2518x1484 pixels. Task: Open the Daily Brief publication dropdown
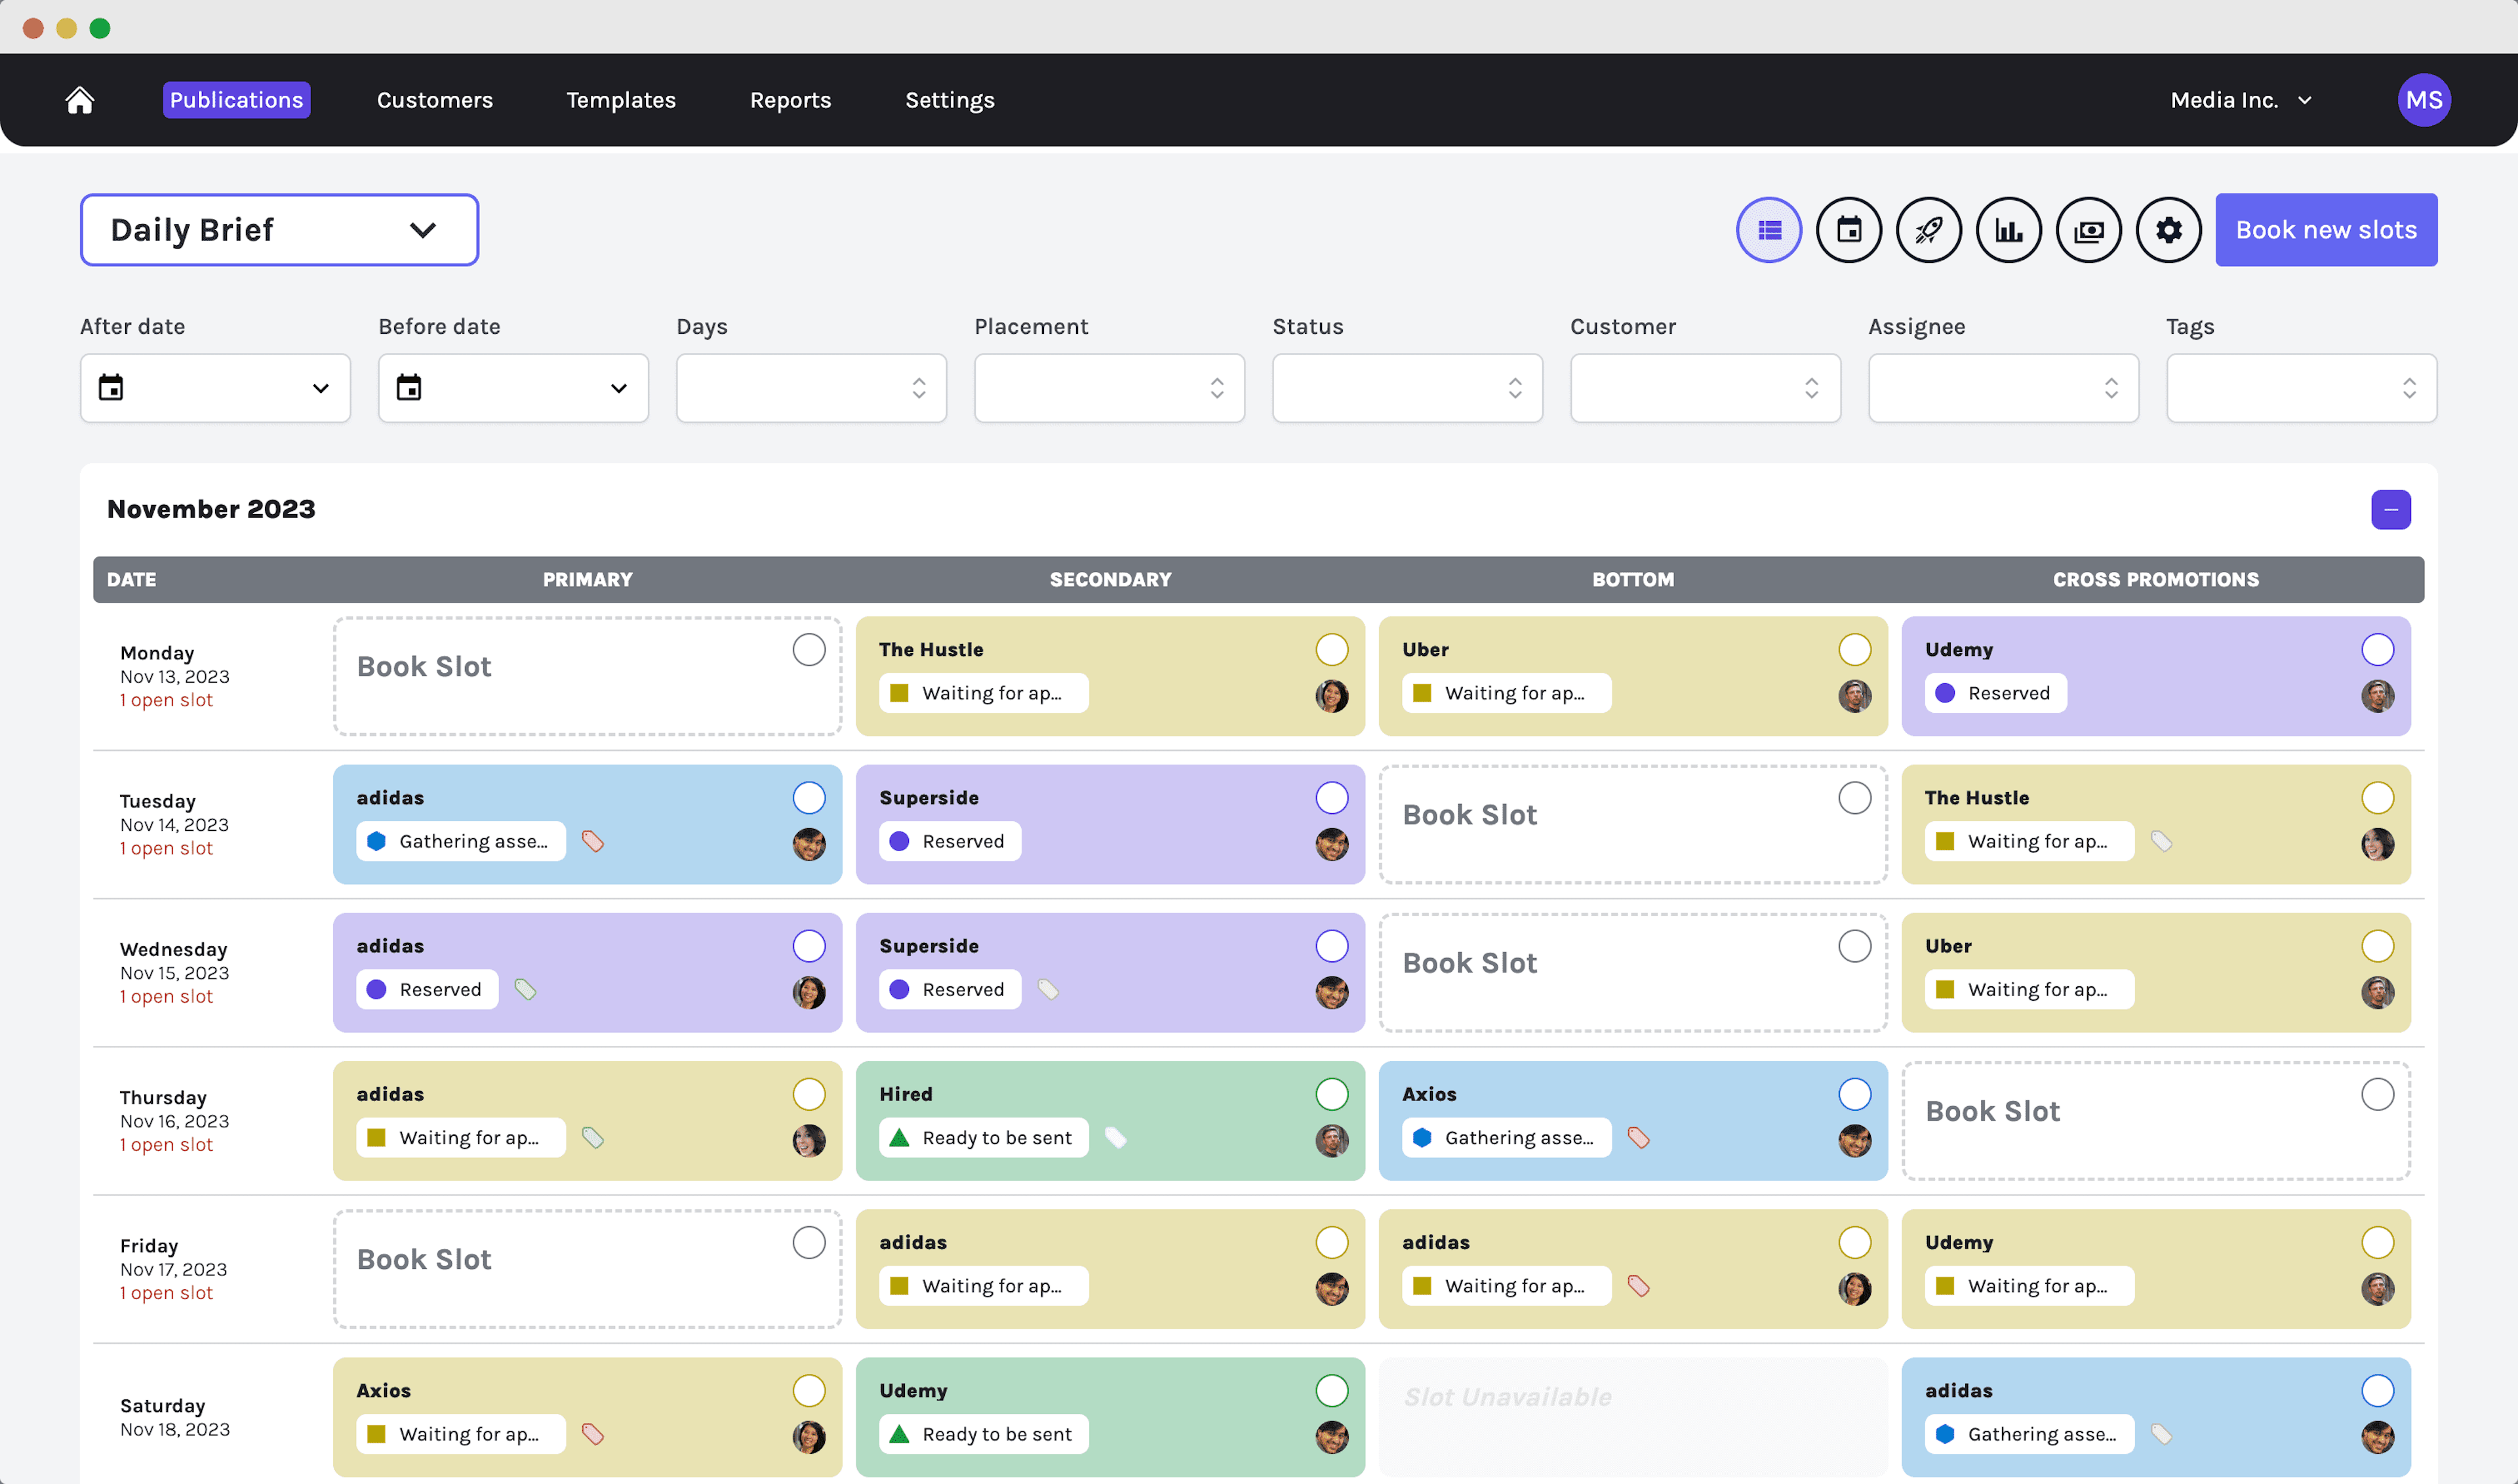(279, 230)
